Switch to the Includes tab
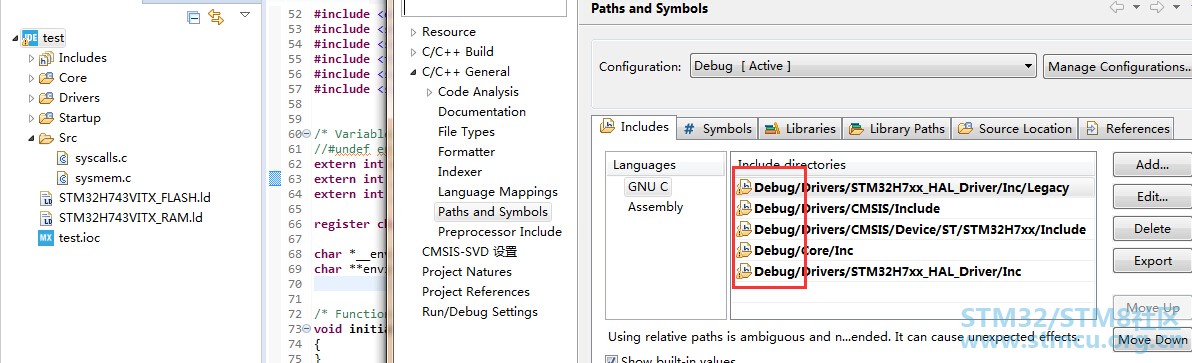 [635, 127]
